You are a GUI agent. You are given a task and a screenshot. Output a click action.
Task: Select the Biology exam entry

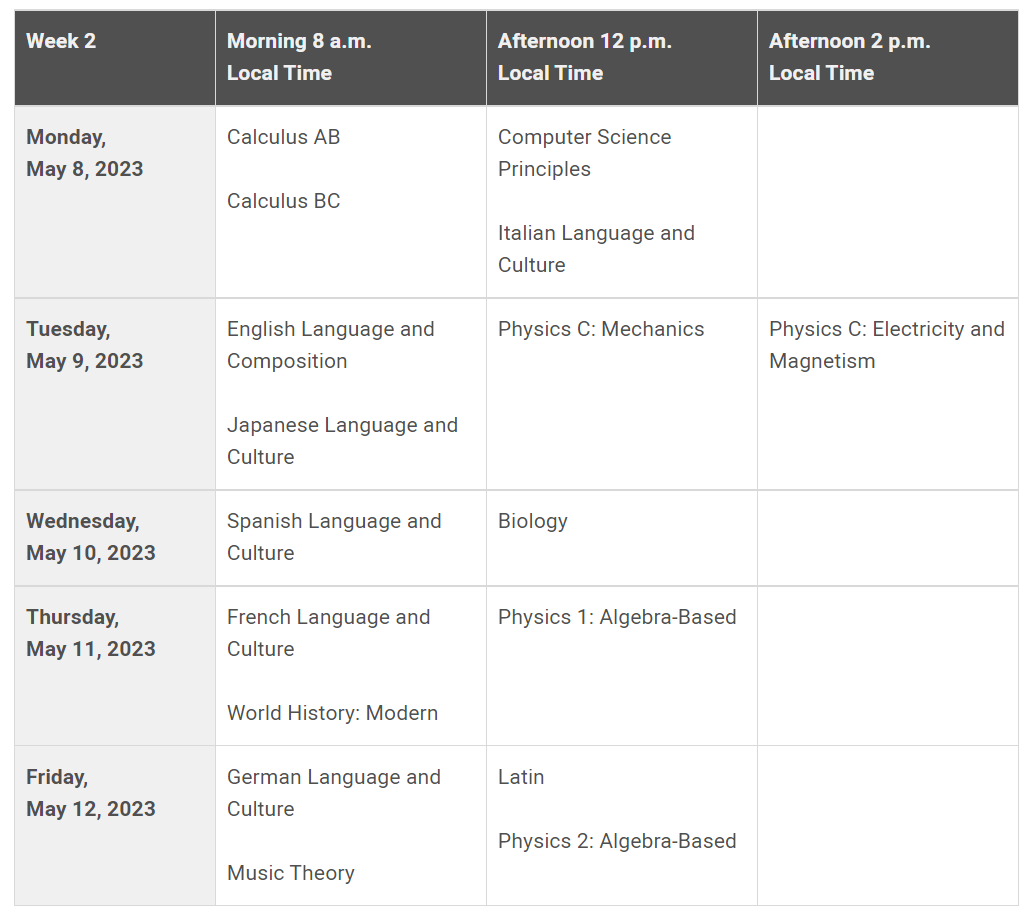[533, 521]
